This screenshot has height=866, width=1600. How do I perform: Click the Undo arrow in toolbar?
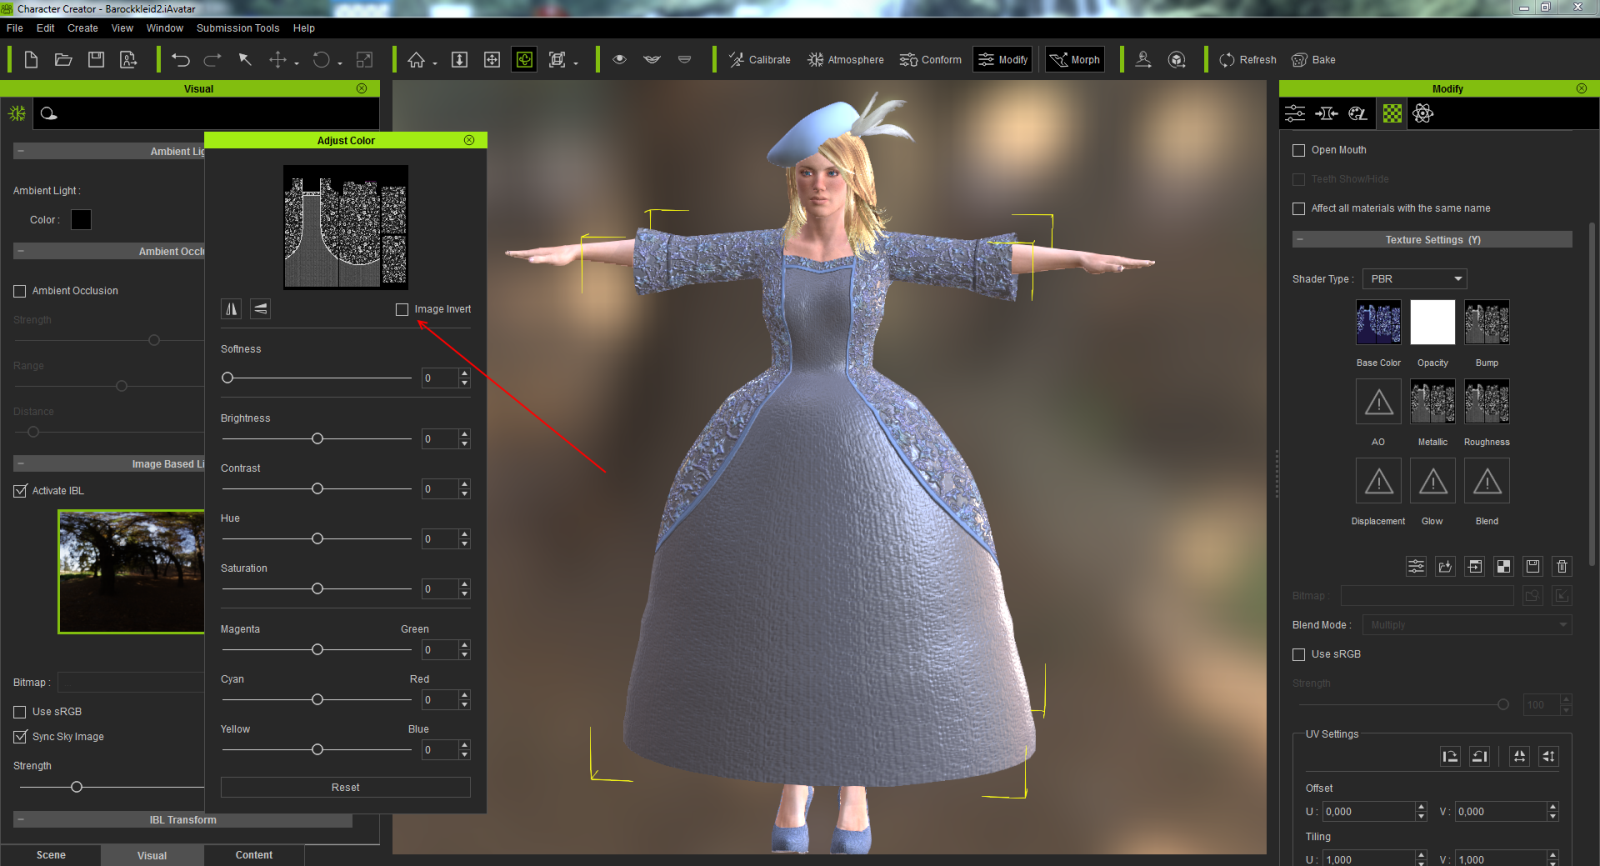pyautogui.click(x=180, y=60)
